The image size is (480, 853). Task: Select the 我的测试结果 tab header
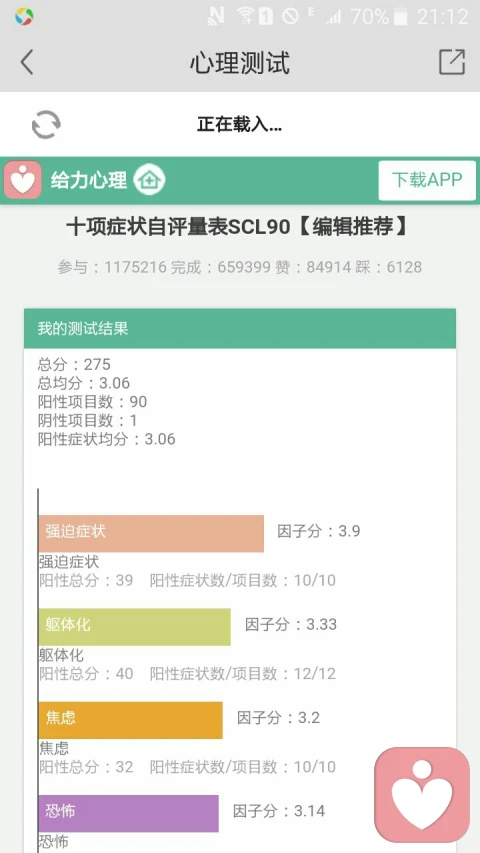tap(239, 329)
